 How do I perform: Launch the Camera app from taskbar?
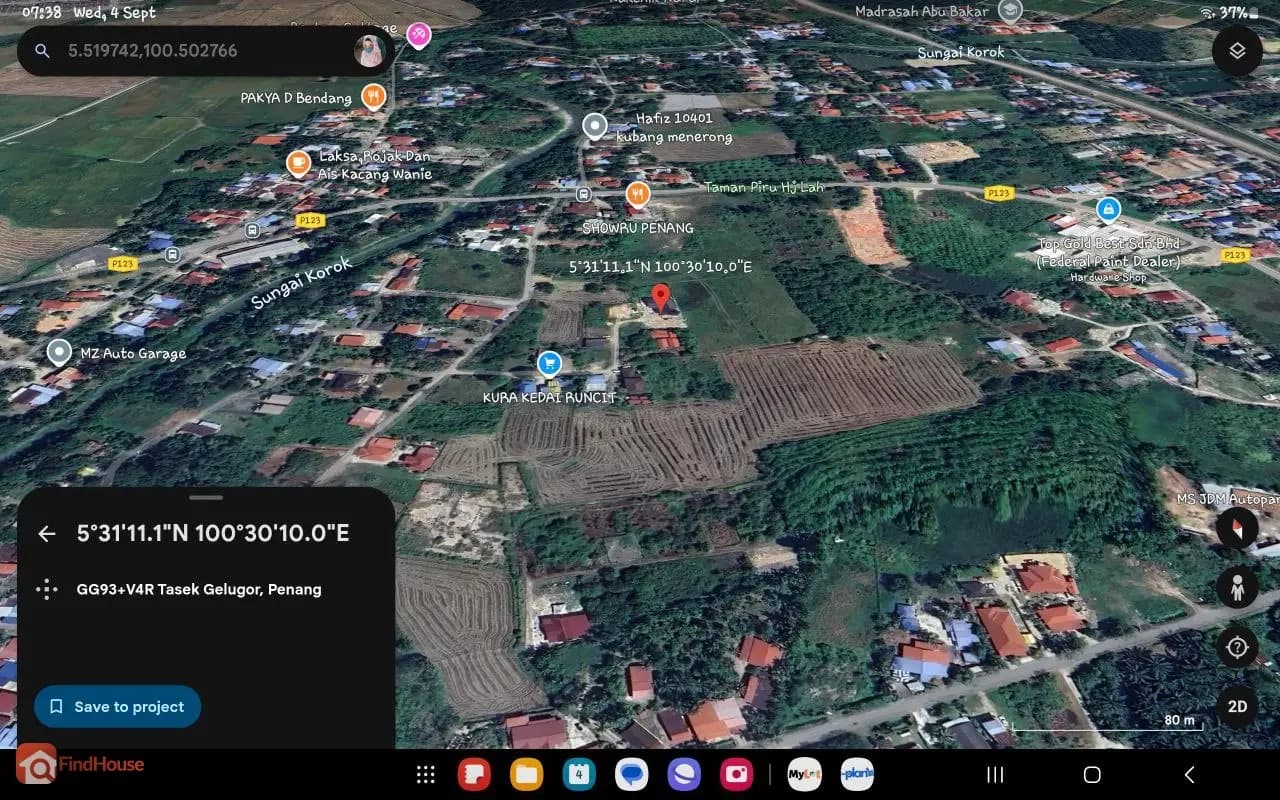coord(737,774)
